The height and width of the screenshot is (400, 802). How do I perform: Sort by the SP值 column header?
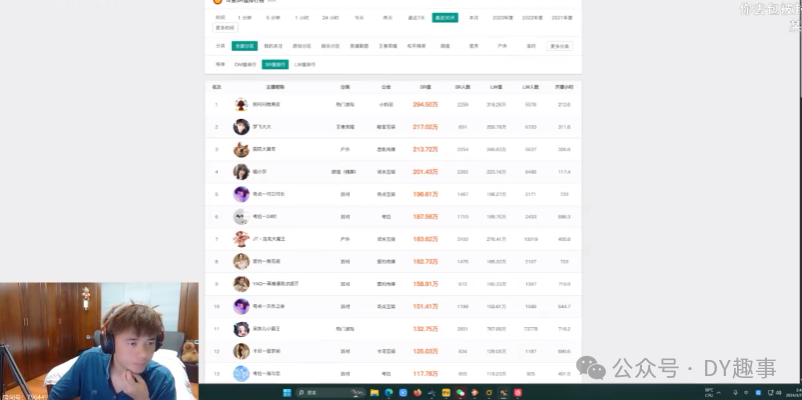(426, 87)
